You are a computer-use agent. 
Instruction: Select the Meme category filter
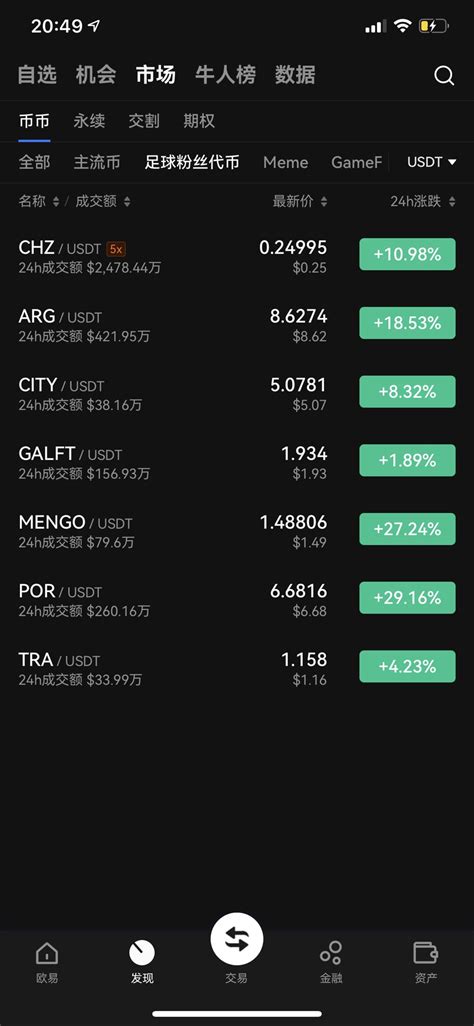tap(285, 162)
